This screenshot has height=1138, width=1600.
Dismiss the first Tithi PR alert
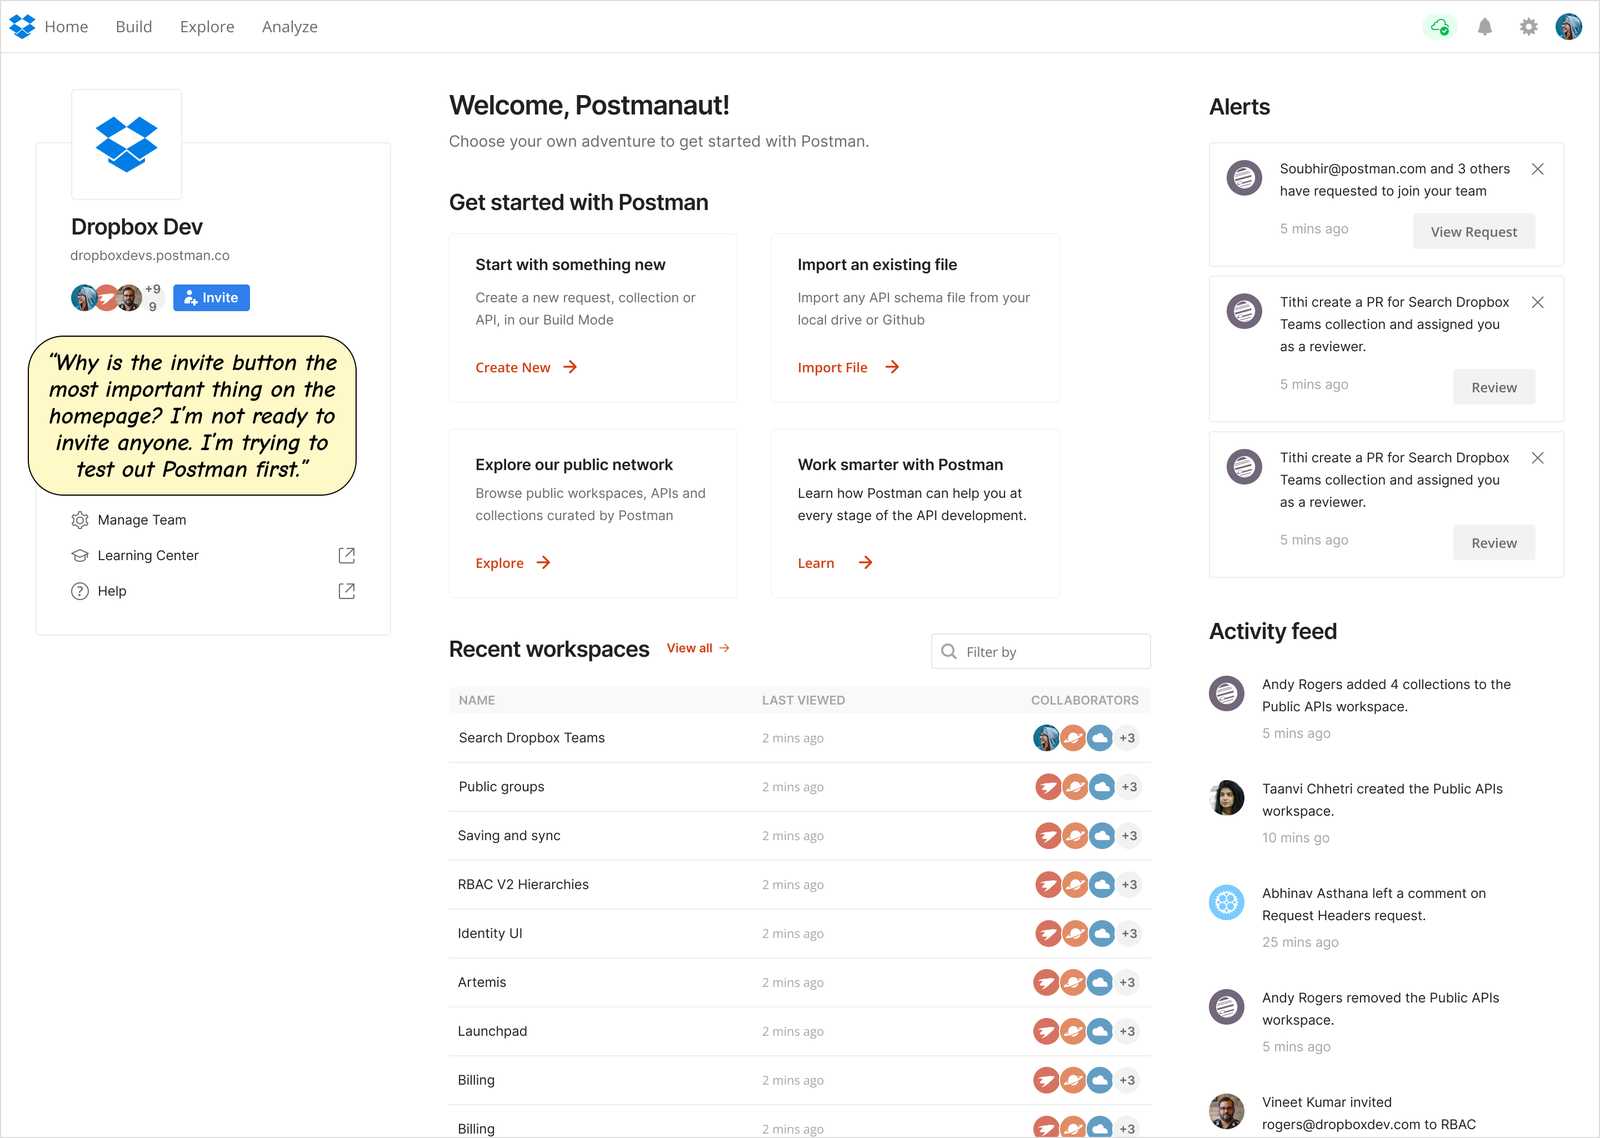click(x=1538, y=302)
